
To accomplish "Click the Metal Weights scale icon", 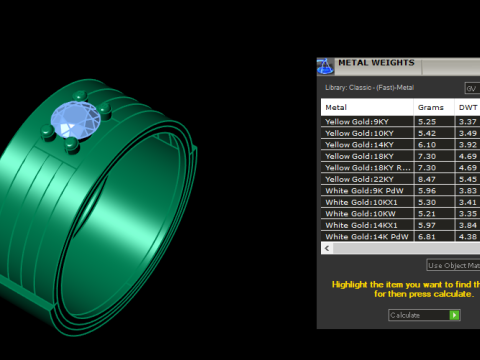I will 325,66.
